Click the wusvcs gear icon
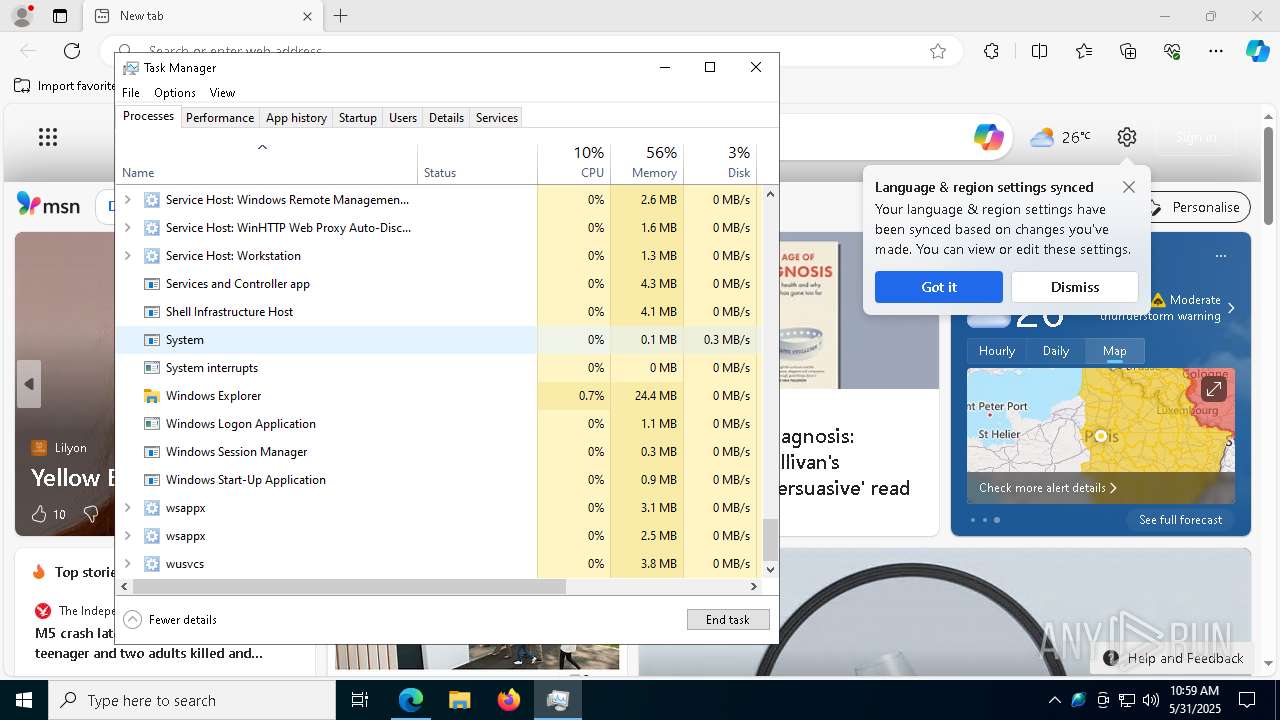The image size is (1280, 720). (152, 564)
